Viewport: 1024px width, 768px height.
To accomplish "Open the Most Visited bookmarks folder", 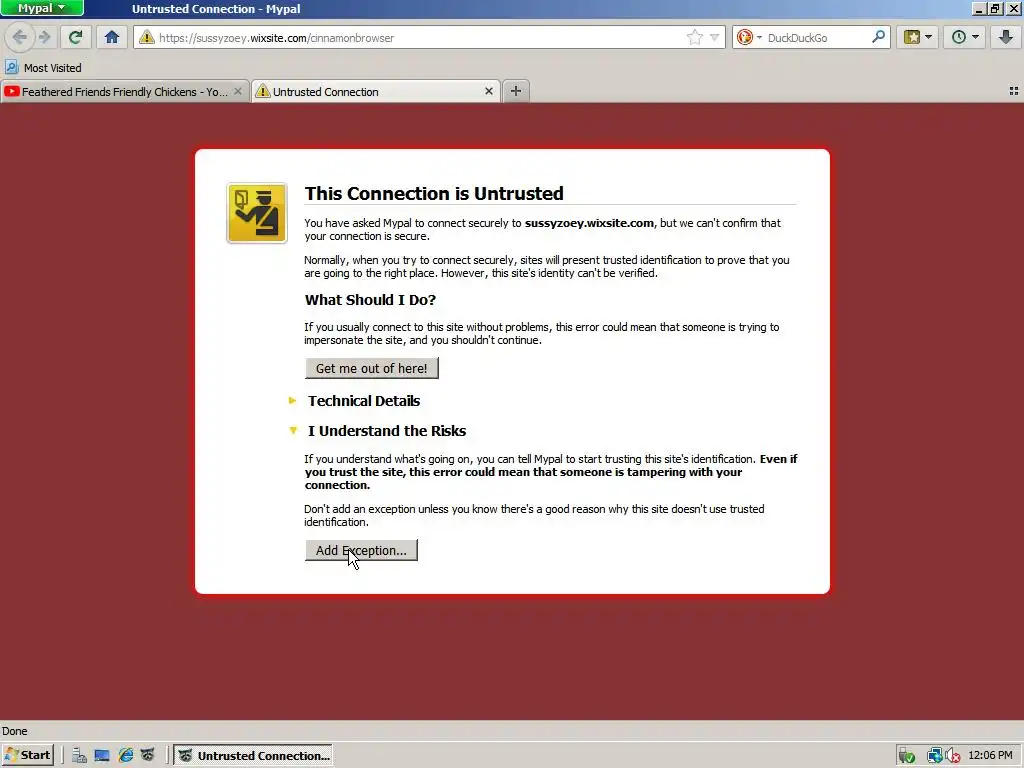I will [x=44, y=67].
